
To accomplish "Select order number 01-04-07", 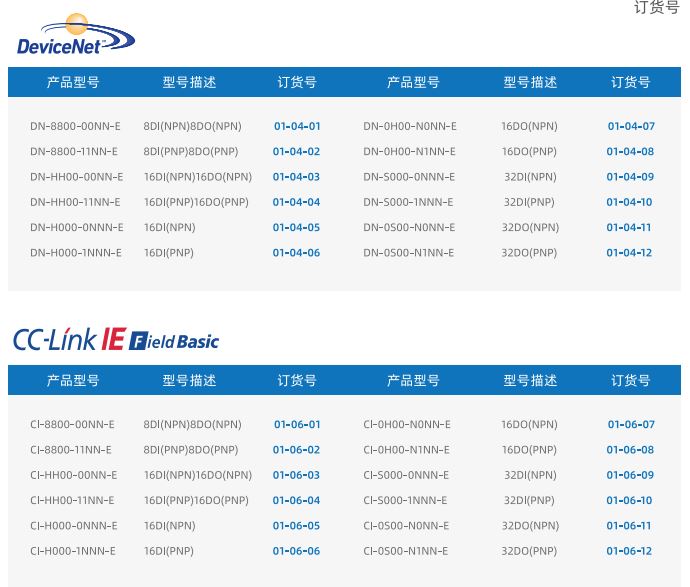I will (631, 127).
